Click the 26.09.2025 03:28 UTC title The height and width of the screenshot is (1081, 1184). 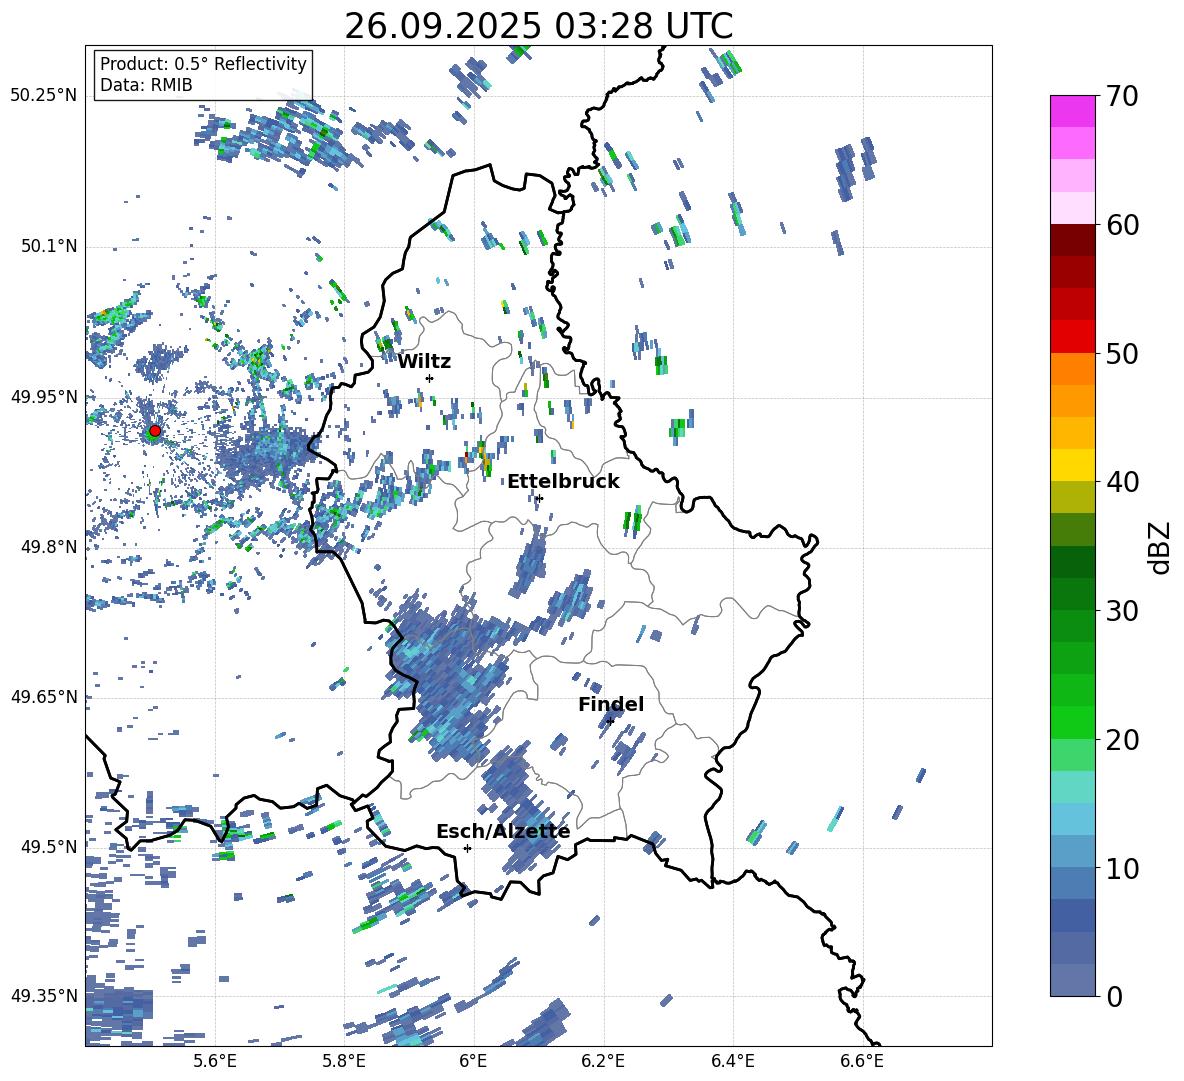538,26
